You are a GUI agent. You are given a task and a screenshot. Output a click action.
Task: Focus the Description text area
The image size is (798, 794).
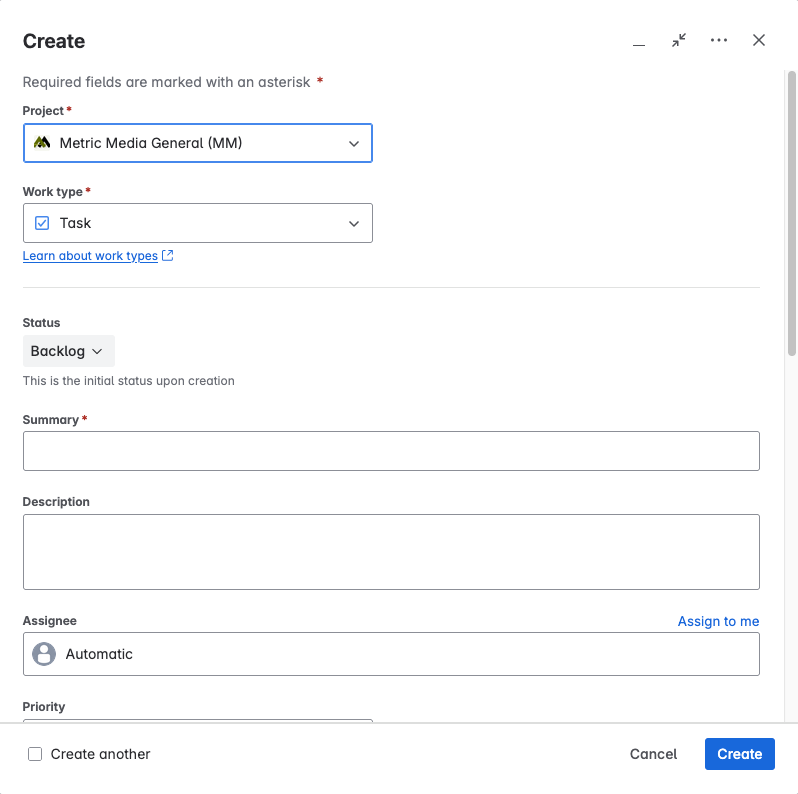pyautogui.click(x=391, y=552)
